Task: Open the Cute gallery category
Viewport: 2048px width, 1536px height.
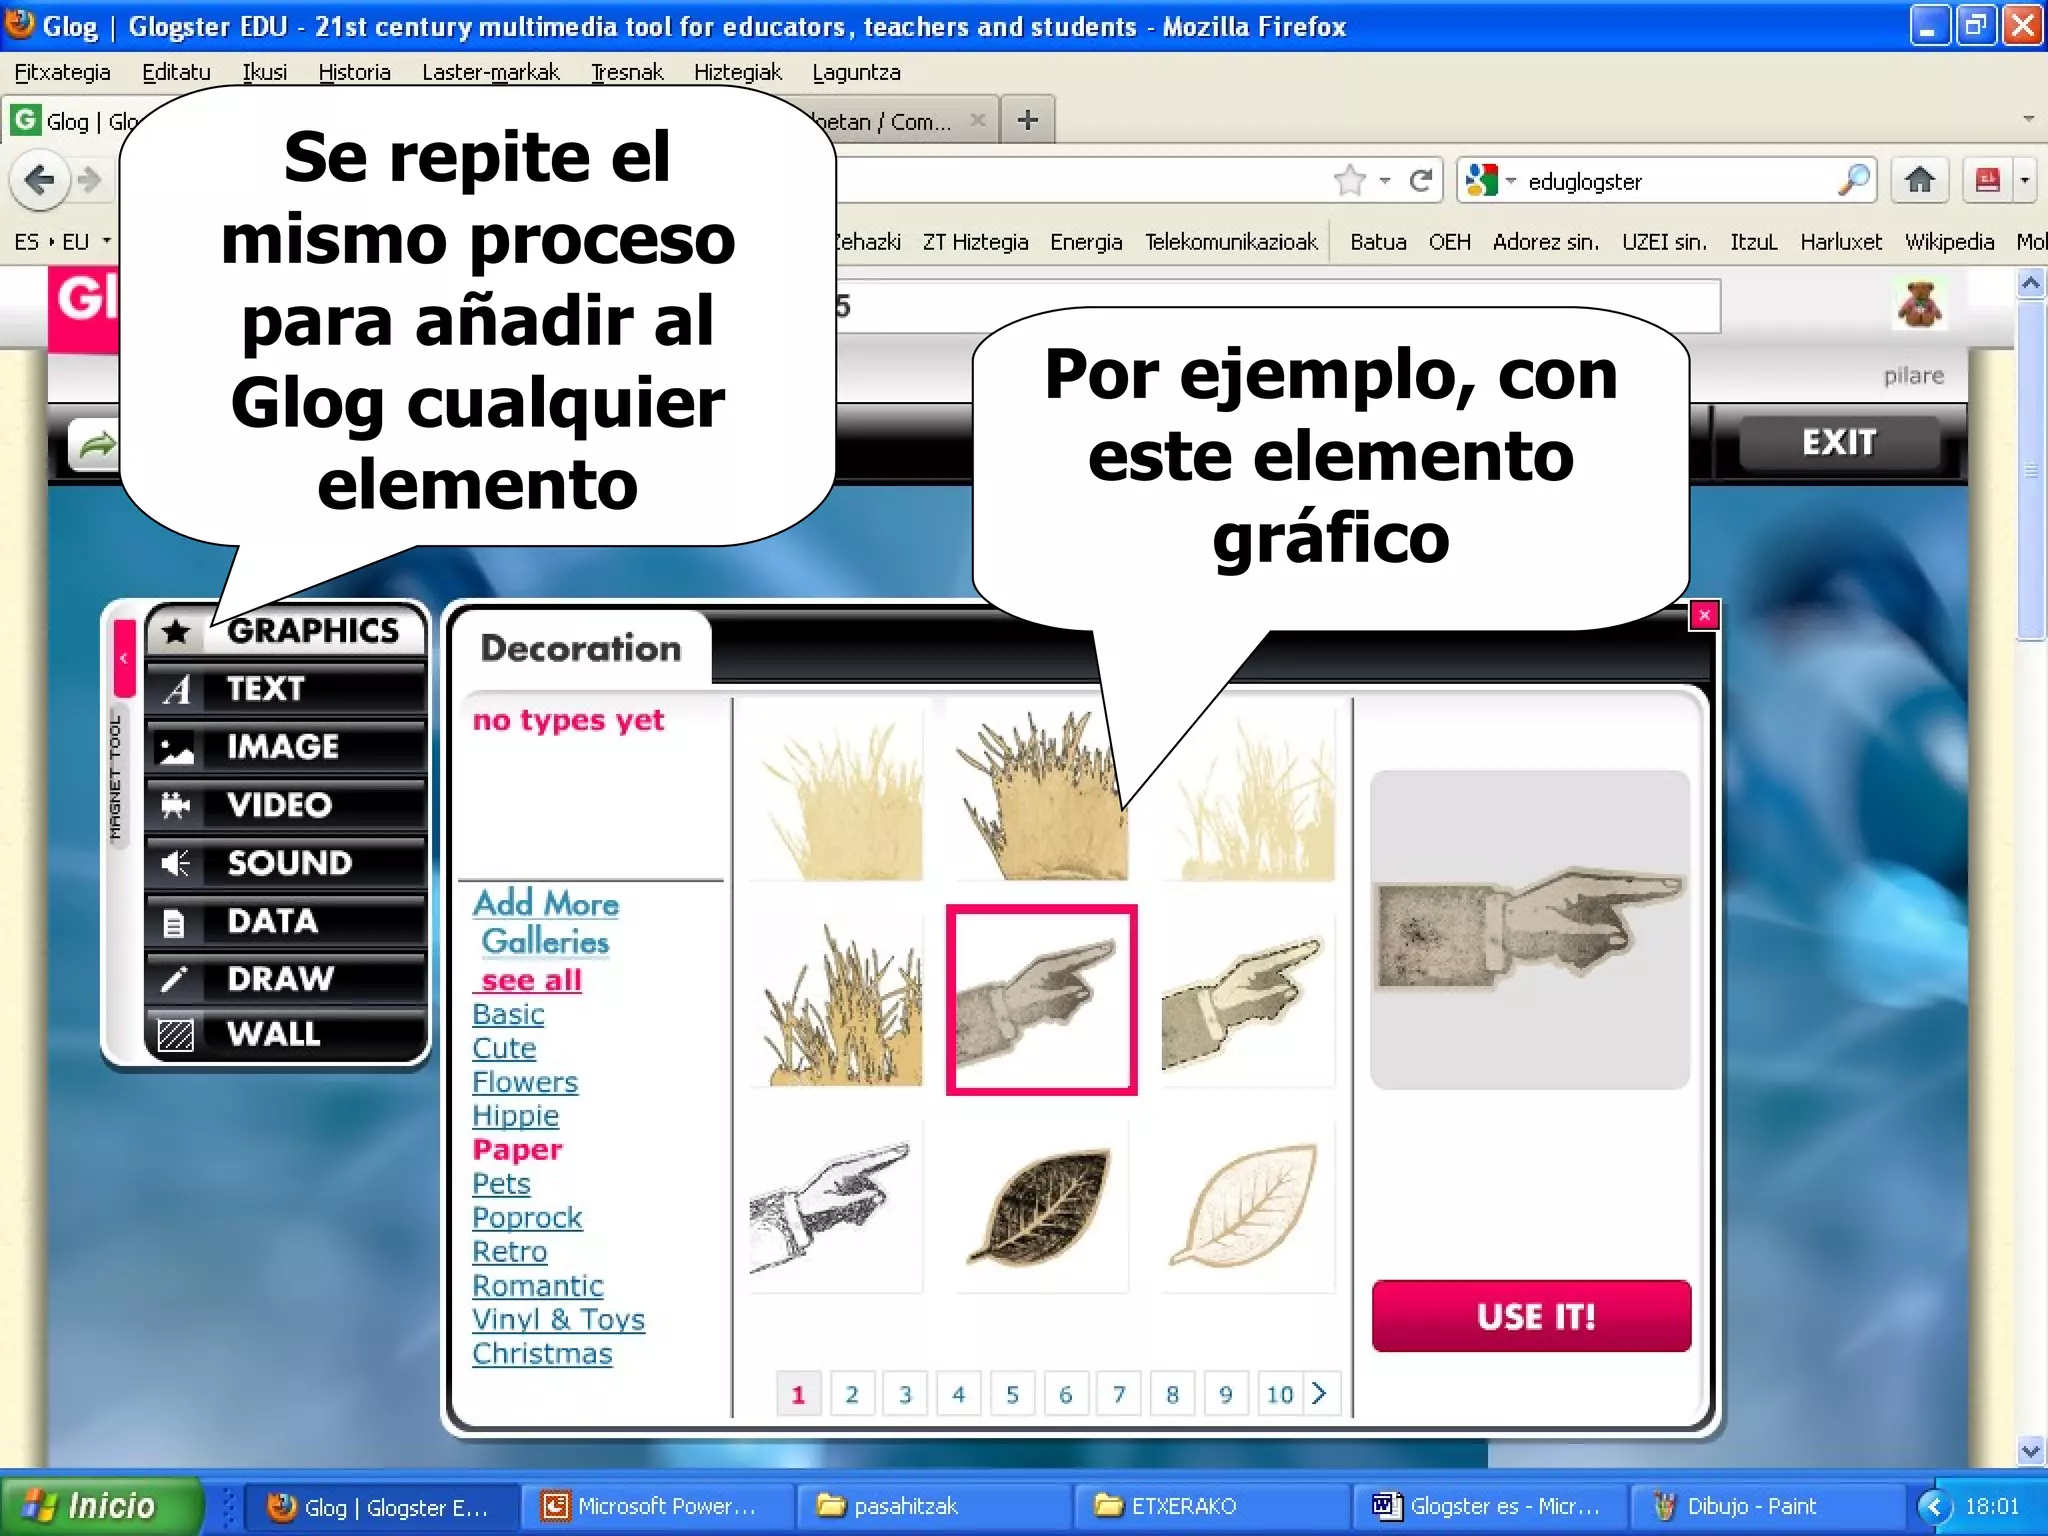Action: tap(504, 1048)
